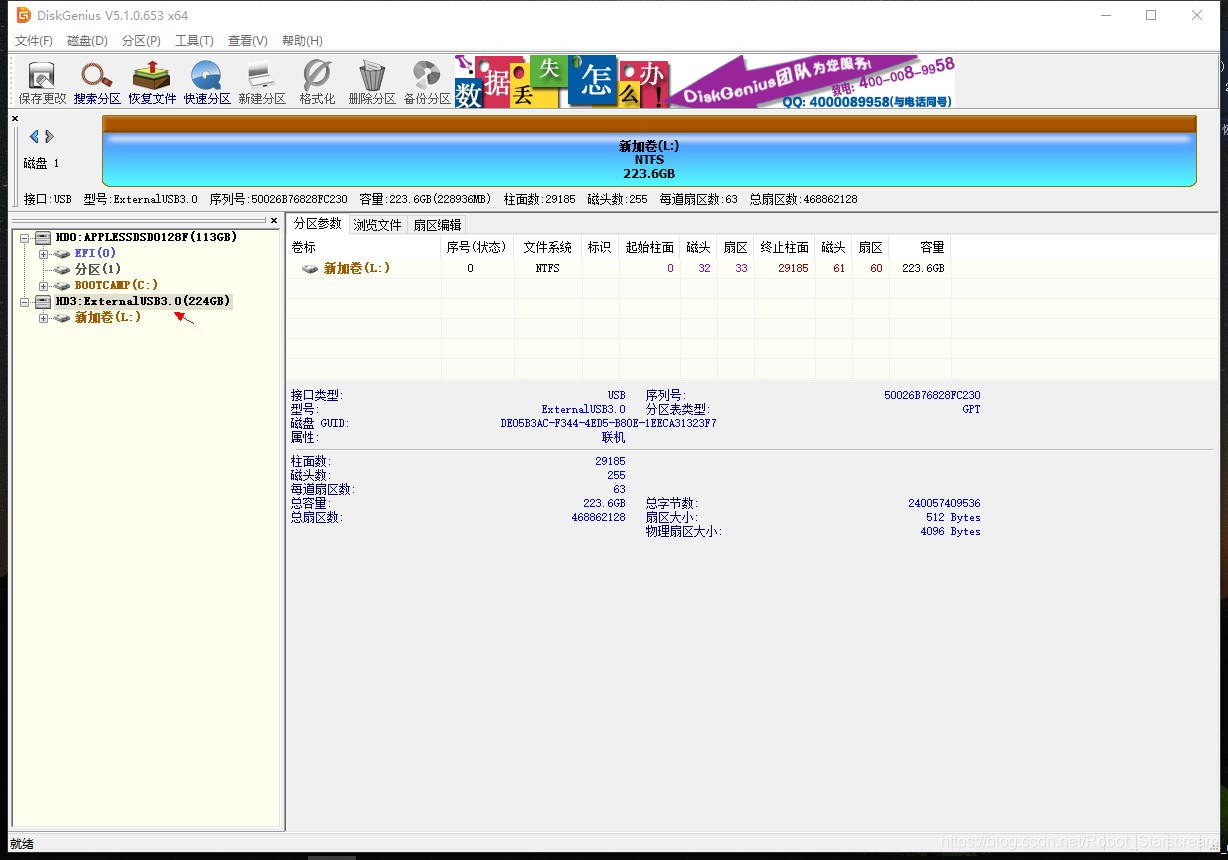Click the HD0 APPLESSDSD0128F disk icon
Image resolution: width=1228 pixels, height=860 pixels.
[43, 237]
